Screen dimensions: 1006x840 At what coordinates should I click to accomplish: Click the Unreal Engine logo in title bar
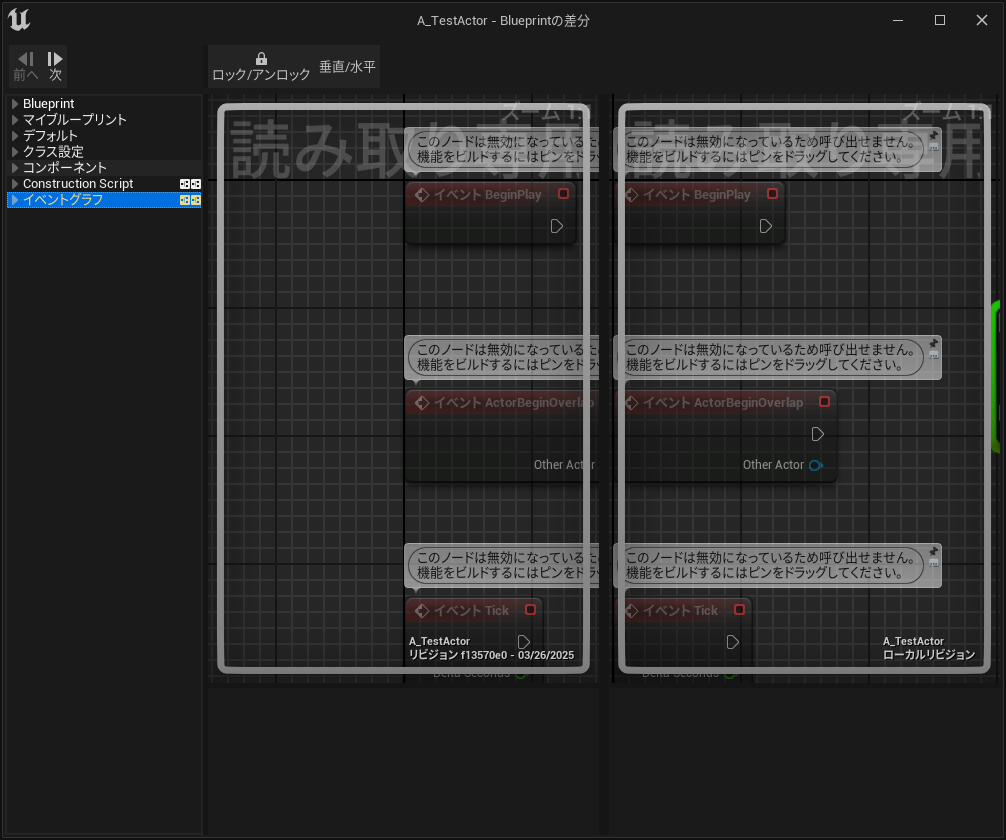coord(19,20)
